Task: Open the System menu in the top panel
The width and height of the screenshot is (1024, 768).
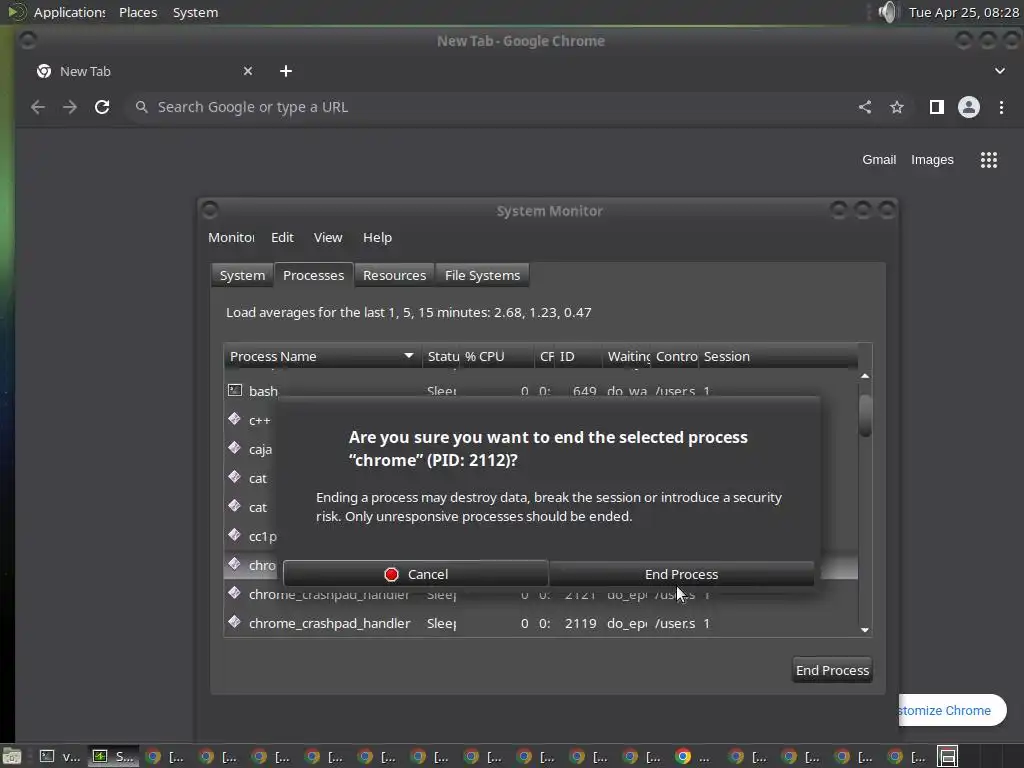Action: 195,12
